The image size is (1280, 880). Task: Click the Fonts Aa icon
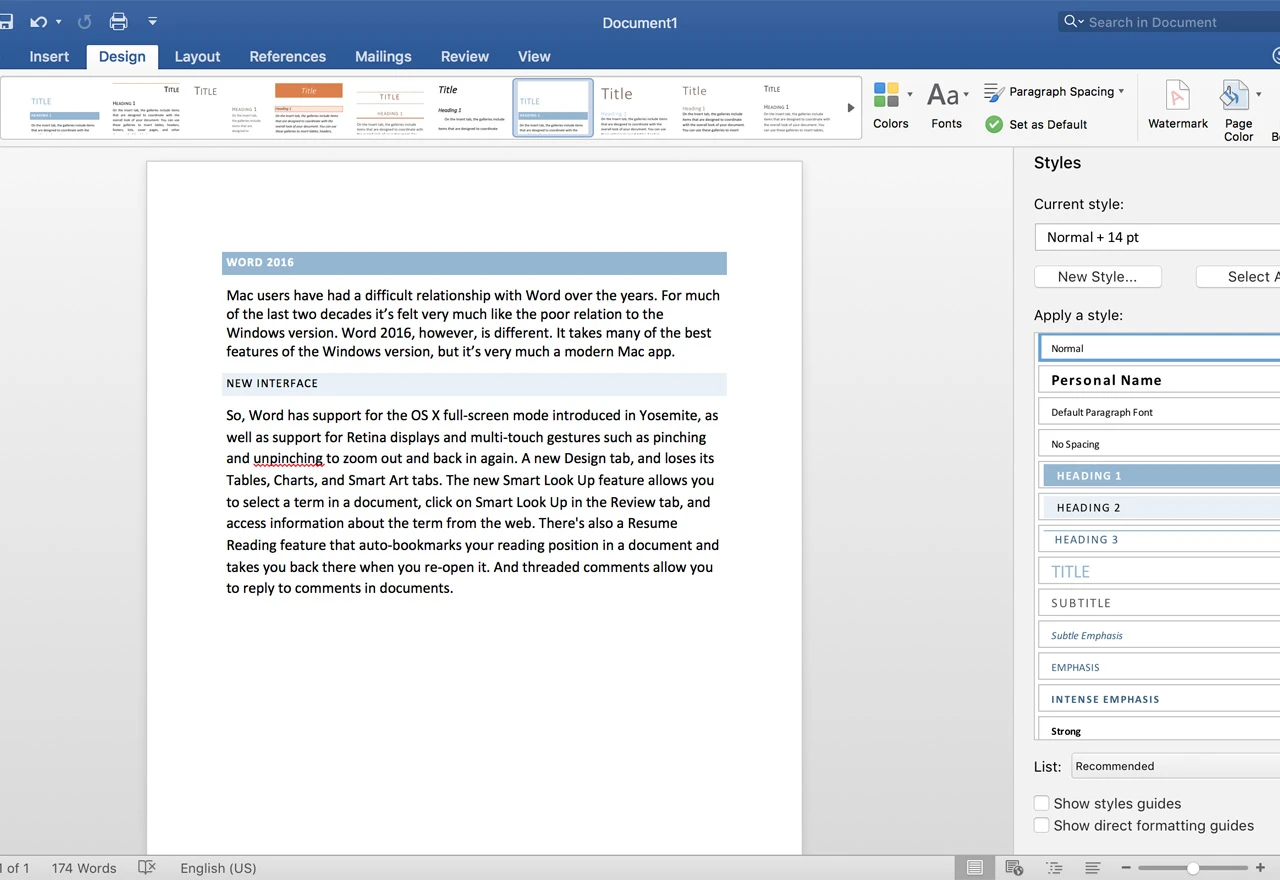tap(942, 95)
